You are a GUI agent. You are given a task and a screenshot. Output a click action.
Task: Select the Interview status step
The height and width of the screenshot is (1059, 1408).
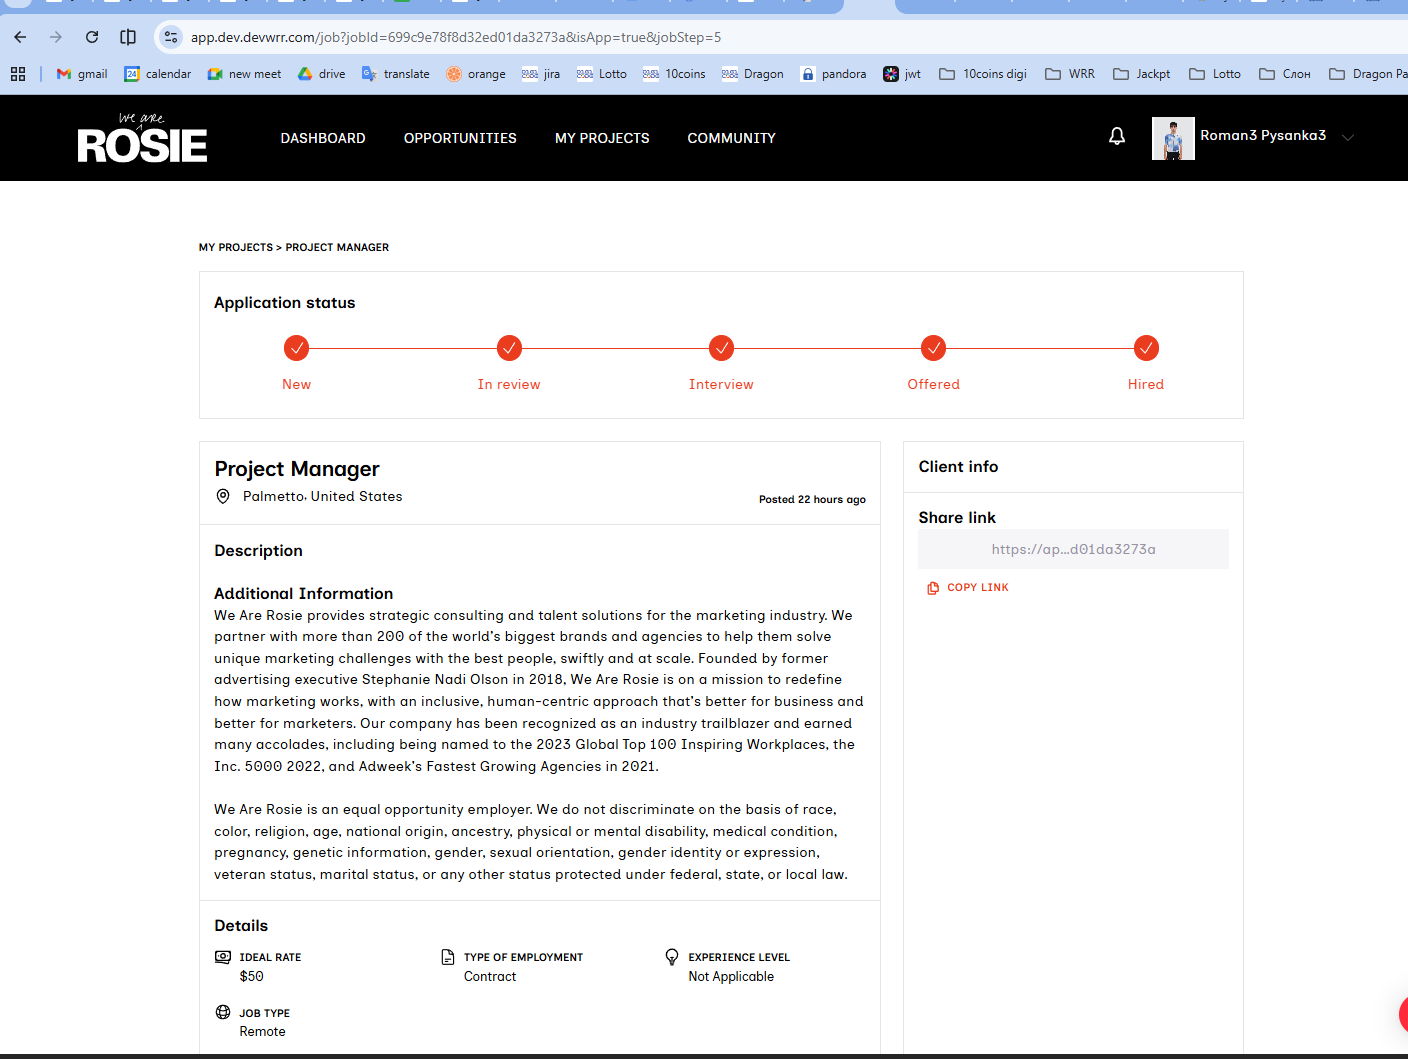pos(721,348)
